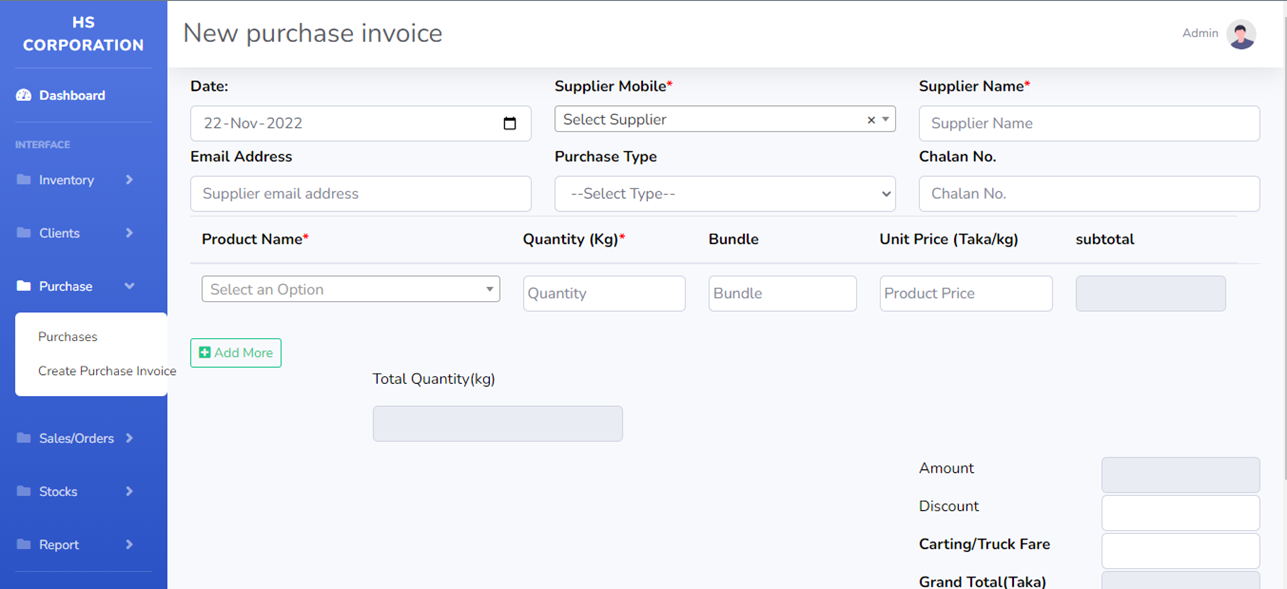This screenshot has height=589, width=1287.
Task: Click the "New purchase invoice" heading
Action: click(x=313, y=33)
